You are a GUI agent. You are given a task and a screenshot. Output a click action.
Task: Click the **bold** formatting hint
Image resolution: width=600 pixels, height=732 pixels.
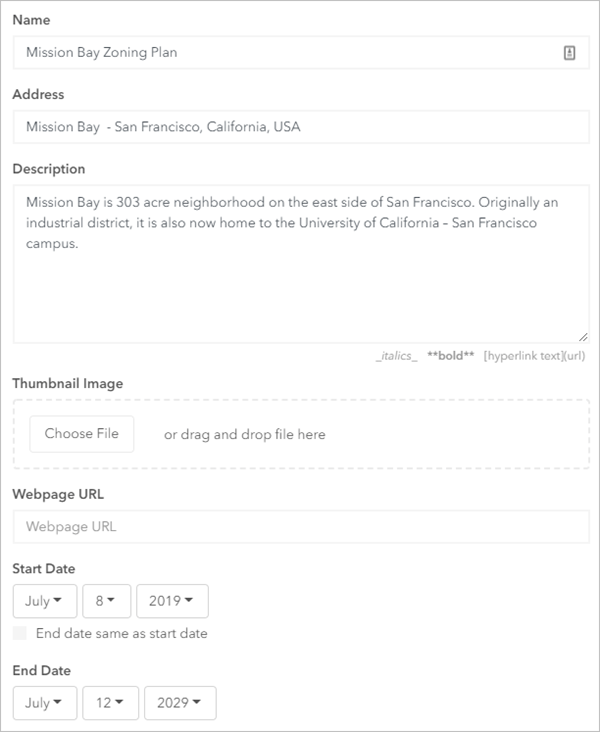pyautogui.click(x=450, y=356)
